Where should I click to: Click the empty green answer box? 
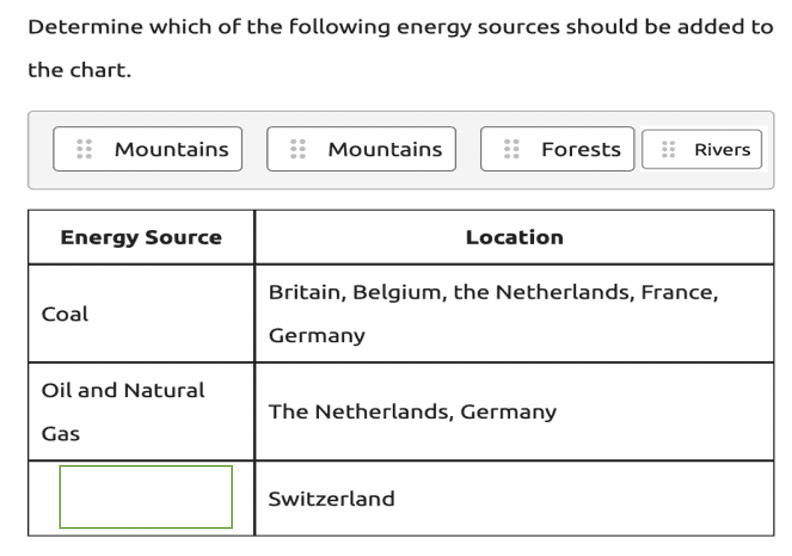[146, 497]
